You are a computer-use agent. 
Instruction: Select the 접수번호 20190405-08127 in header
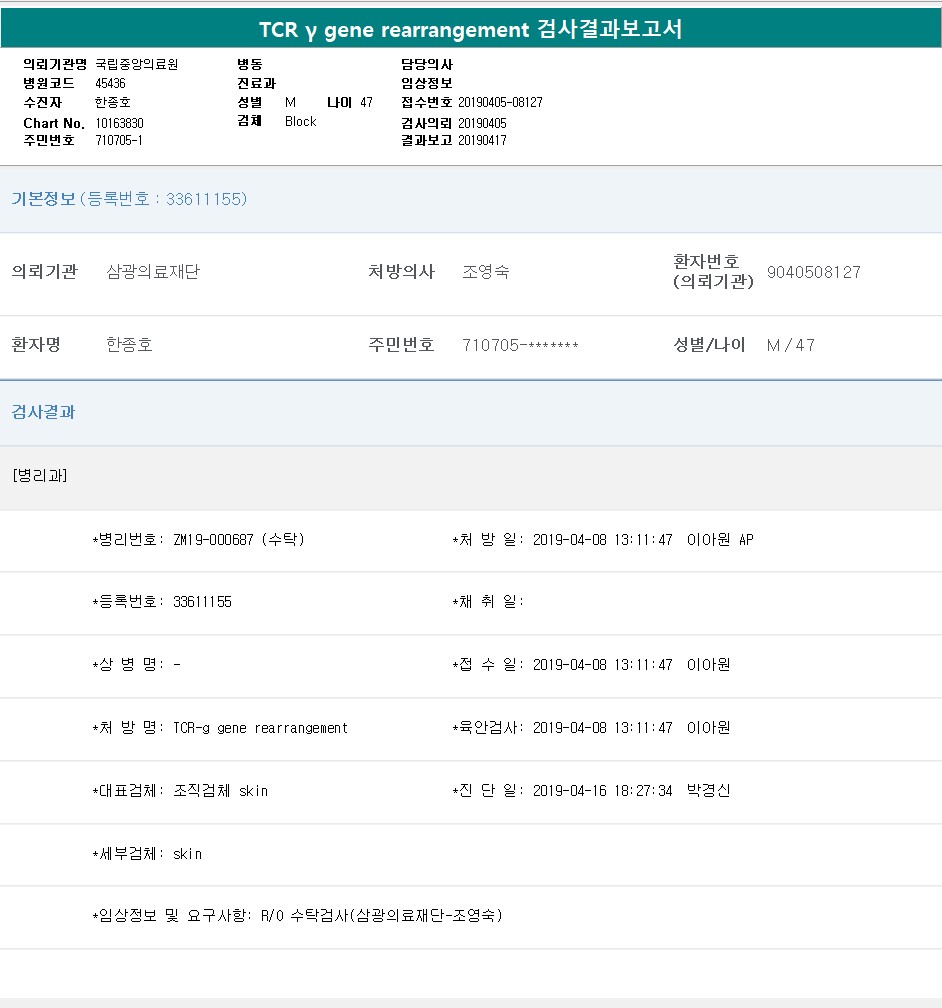pos(500,102)
